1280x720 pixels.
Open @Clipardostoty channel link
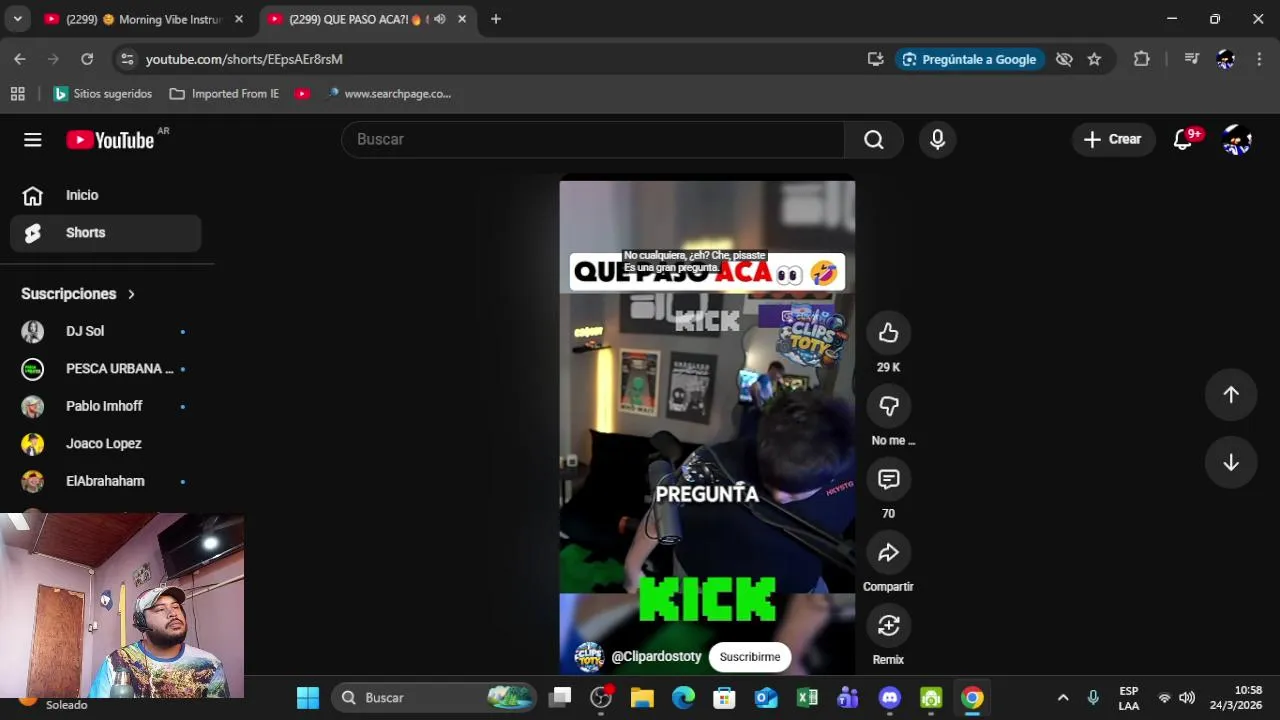[x=656, y=657]
